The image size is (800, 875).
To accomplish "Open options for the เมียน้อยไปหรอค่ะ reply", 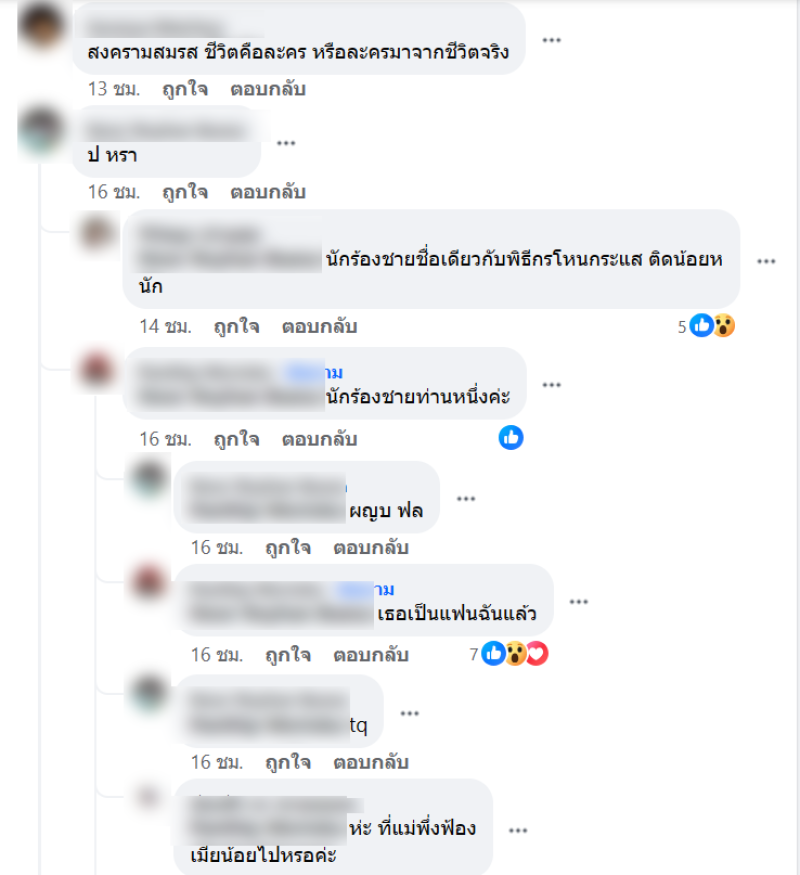I will 518,830.
